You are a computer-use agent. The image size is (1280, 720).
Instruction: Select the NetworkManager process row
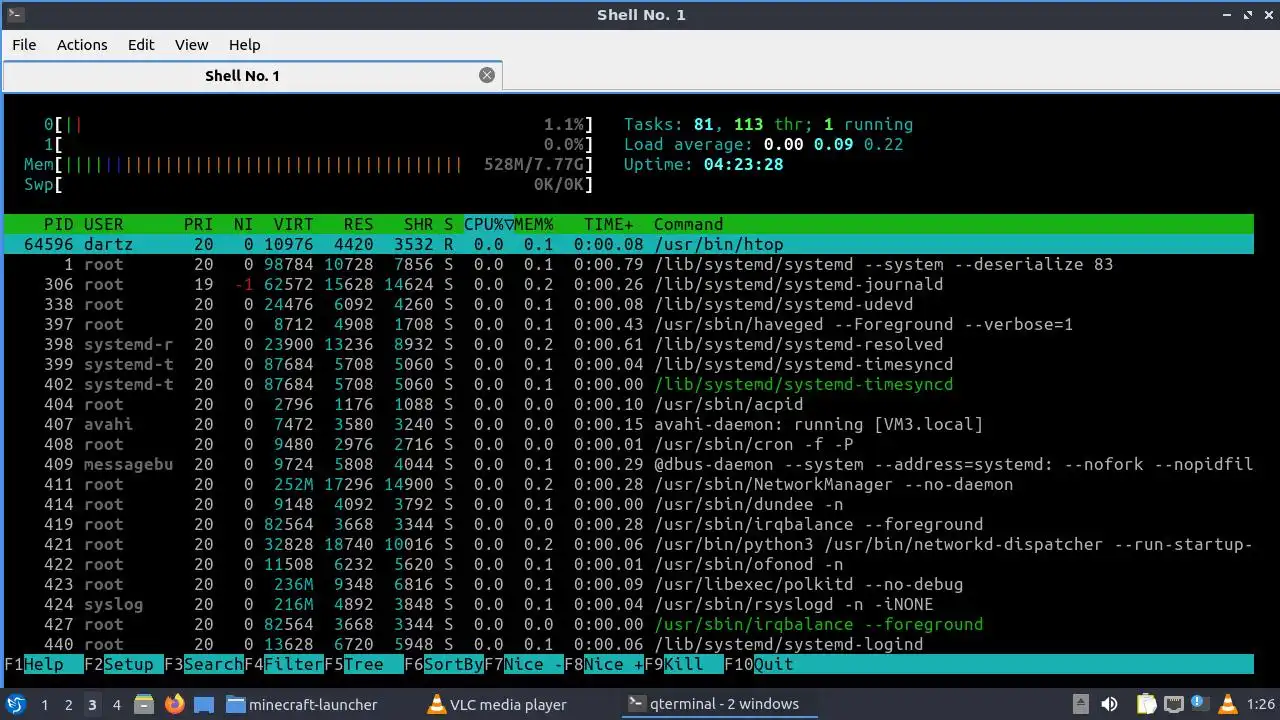coord(628,484)
